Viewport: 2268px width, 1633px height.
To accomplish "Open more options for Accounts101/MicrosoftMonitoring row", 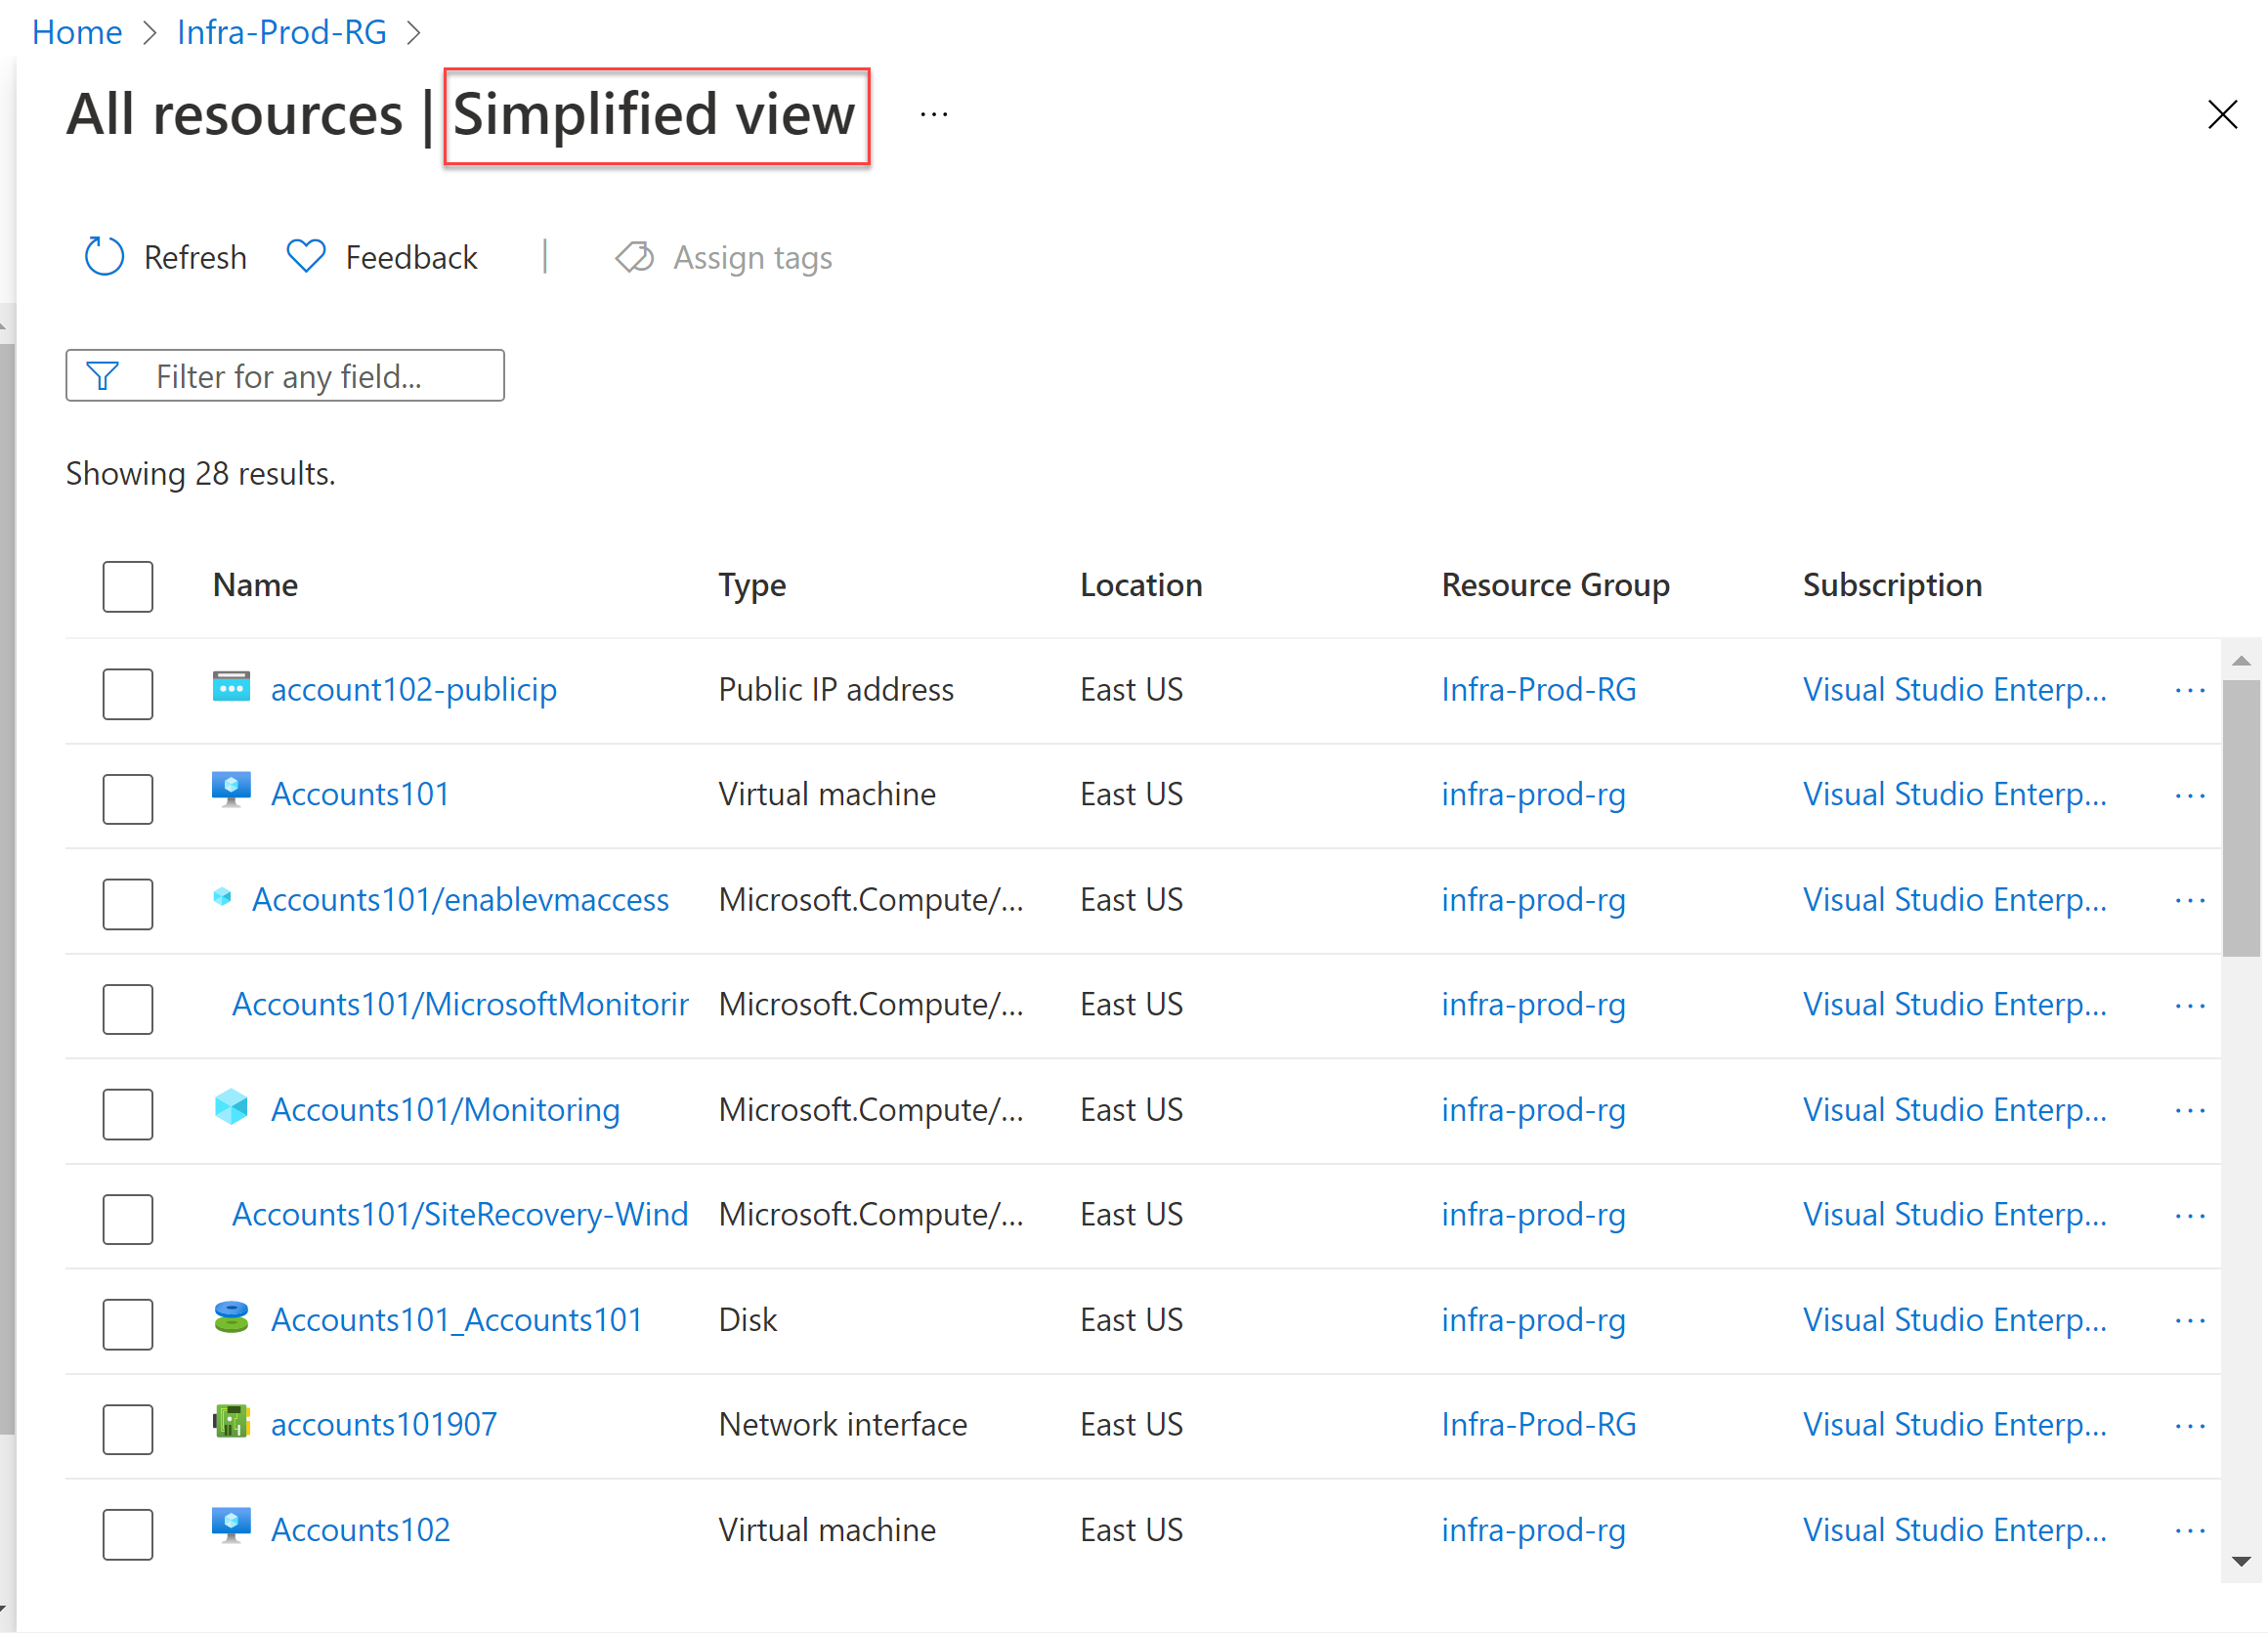I will pyautogui.click(x=2190, y=1005).
